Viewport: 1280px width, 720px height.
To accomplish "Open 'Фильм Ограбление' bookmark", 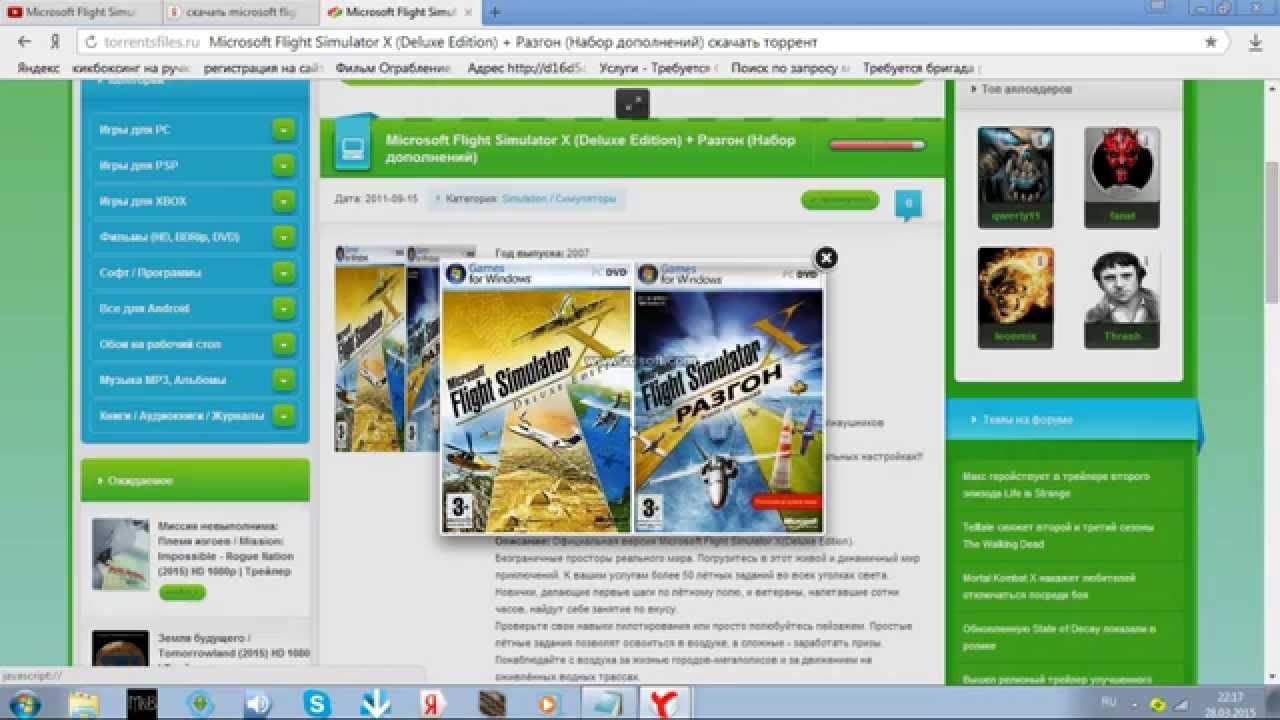I will tap(394, 68).
